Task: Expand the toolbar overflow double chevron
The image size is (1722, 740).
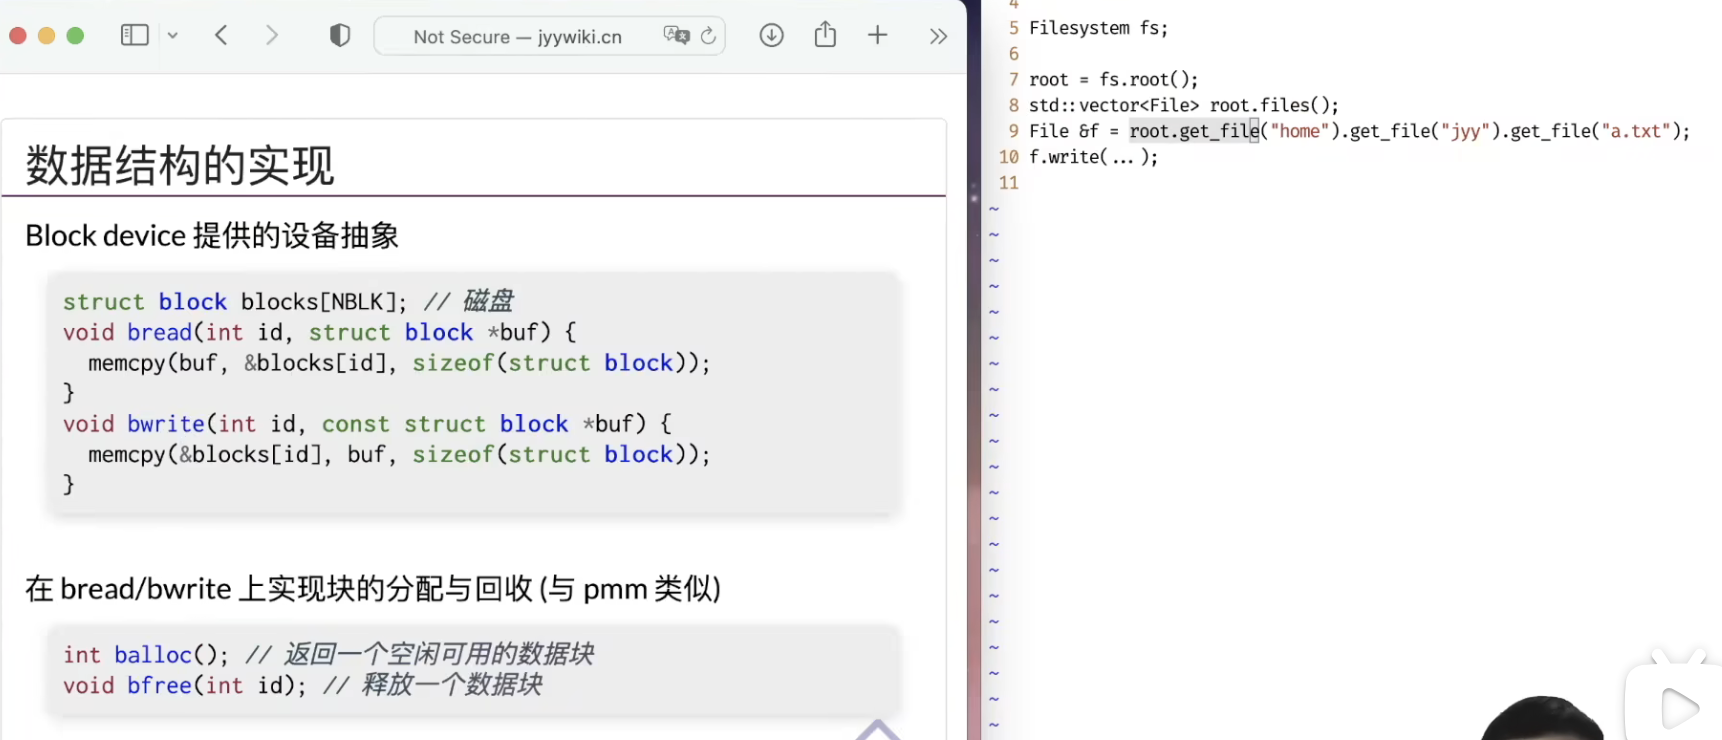Action: (x=938, y=36)
